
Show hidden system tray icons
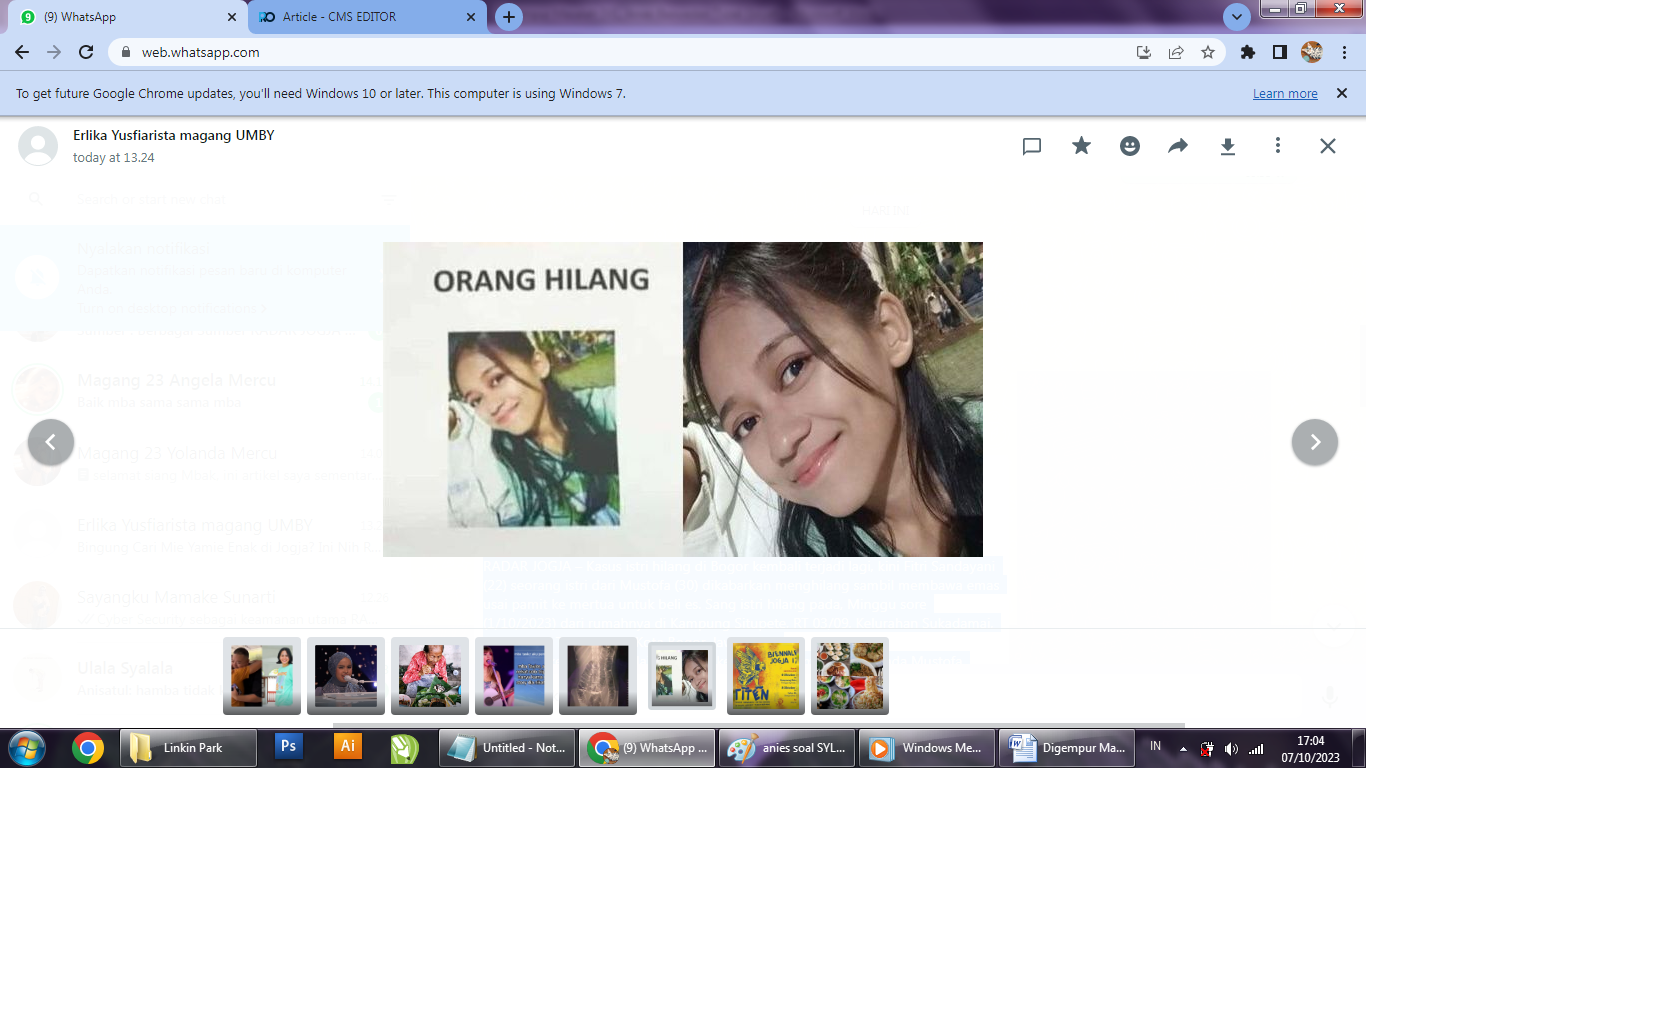(1183, 748)
